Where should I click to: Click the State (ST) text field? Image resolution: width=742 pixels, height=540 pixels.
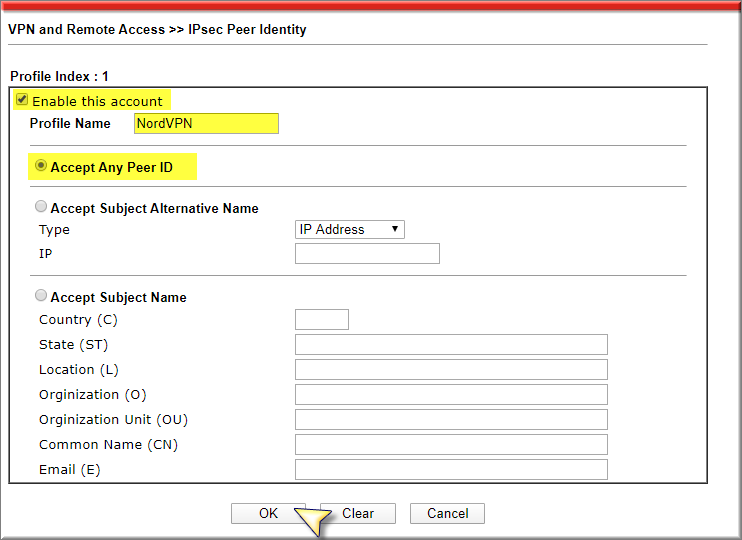click(x=451, y=345)
